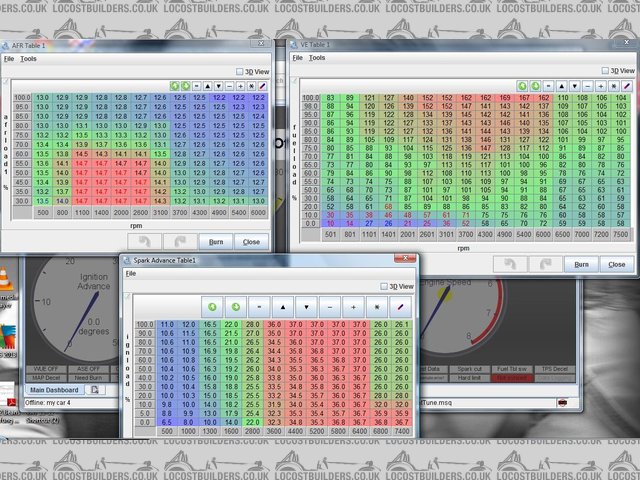Image resolution: width=640 pixels, height=480 pixels.
Task: Enable 3D View checkbox in AFR Table
Action: pos(239,72)
